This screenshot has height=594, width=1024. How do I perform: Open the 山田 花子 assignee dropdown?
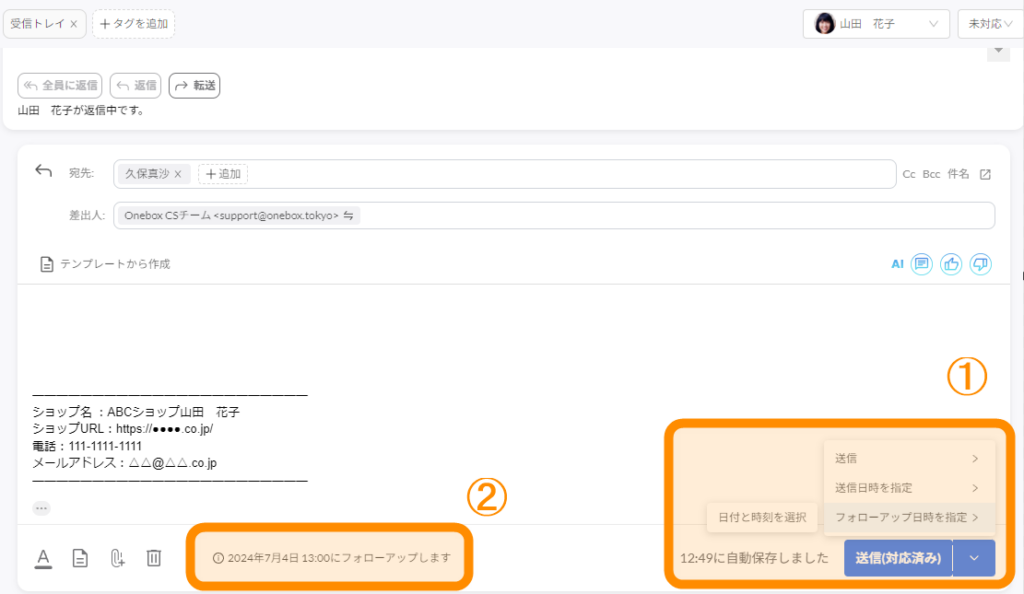[x=876, y=24]
